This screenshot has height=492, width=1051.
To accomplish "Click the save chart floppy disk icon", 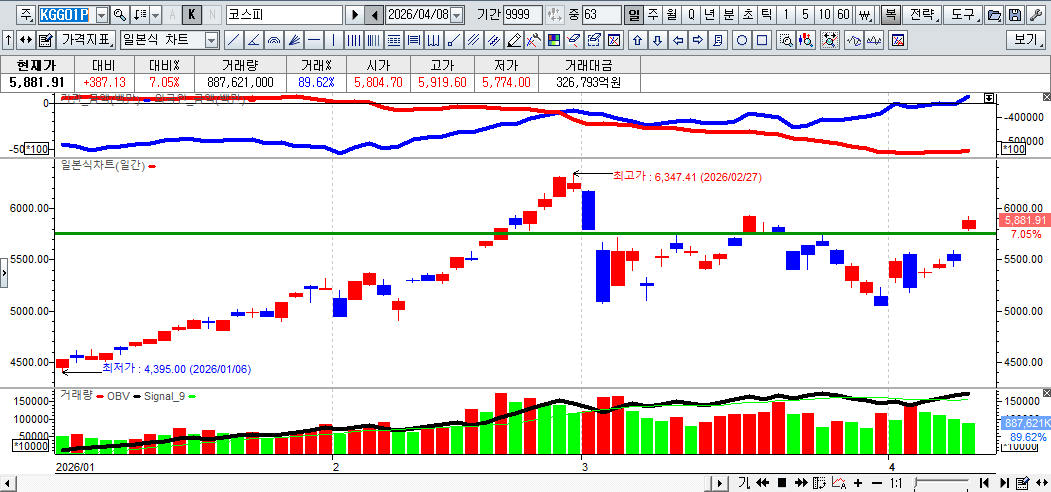I will click(1015, 15).
